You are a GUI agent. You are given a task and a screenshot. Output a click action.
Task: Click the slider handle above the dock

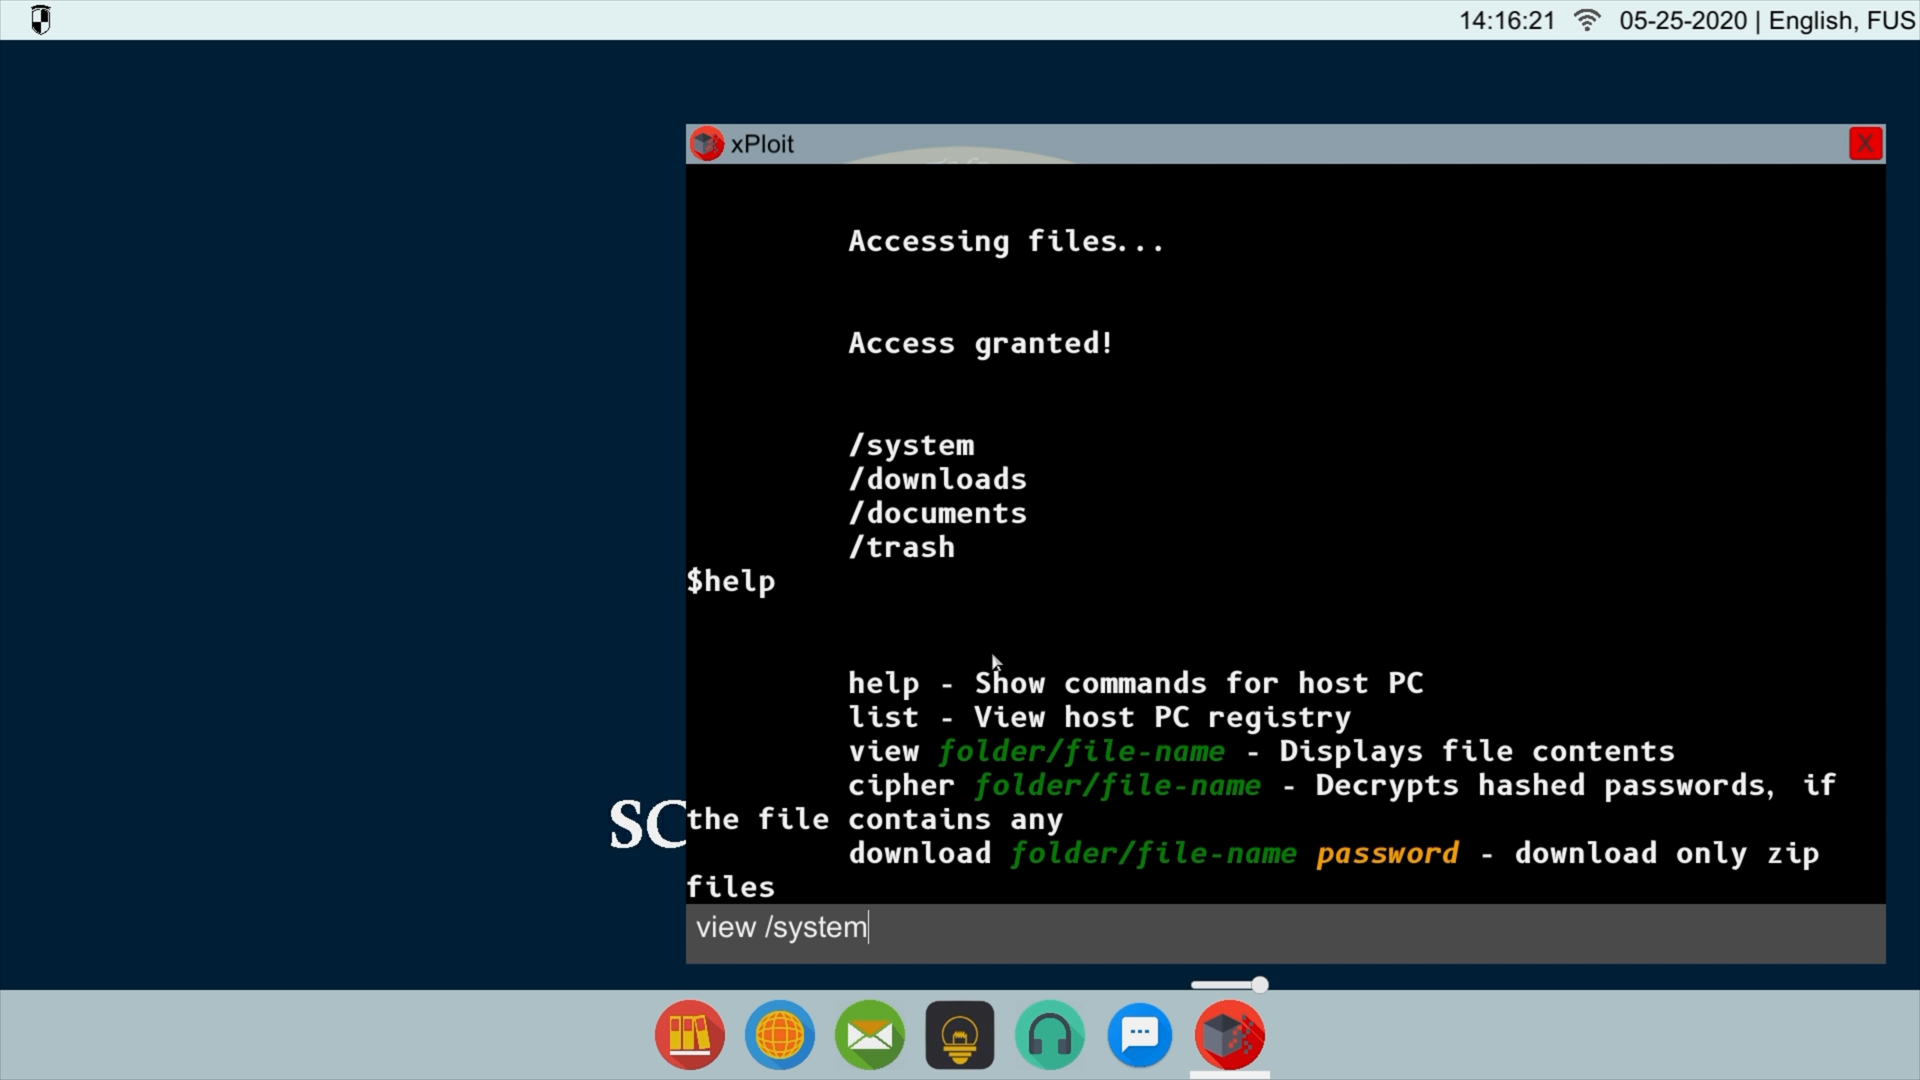coord(1260,985)
